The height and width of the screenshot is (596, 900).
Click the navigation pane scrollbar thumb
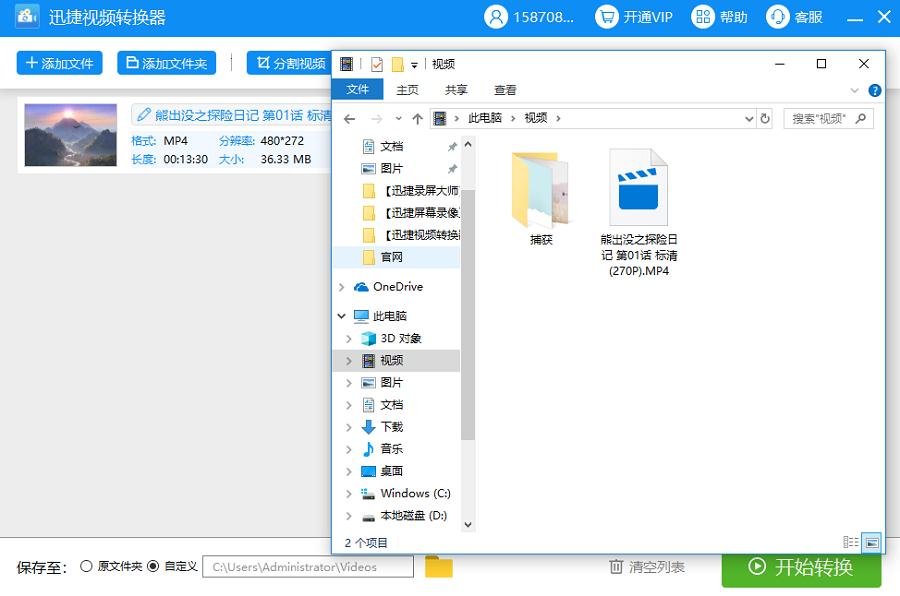tap(468, 315)
